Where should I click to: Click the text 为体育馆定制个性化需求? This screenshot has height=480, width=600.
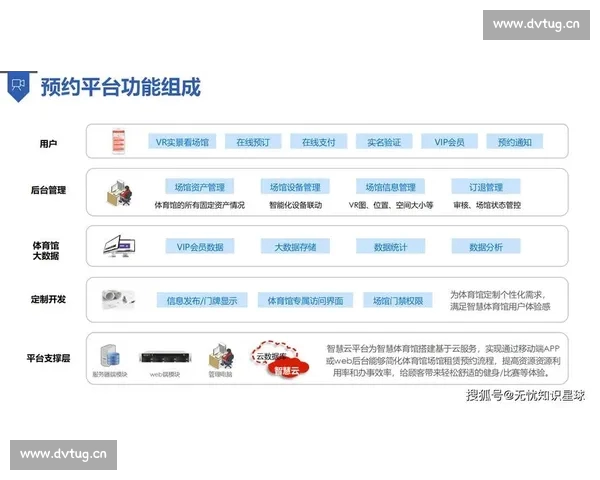click(x=497, y=295)
